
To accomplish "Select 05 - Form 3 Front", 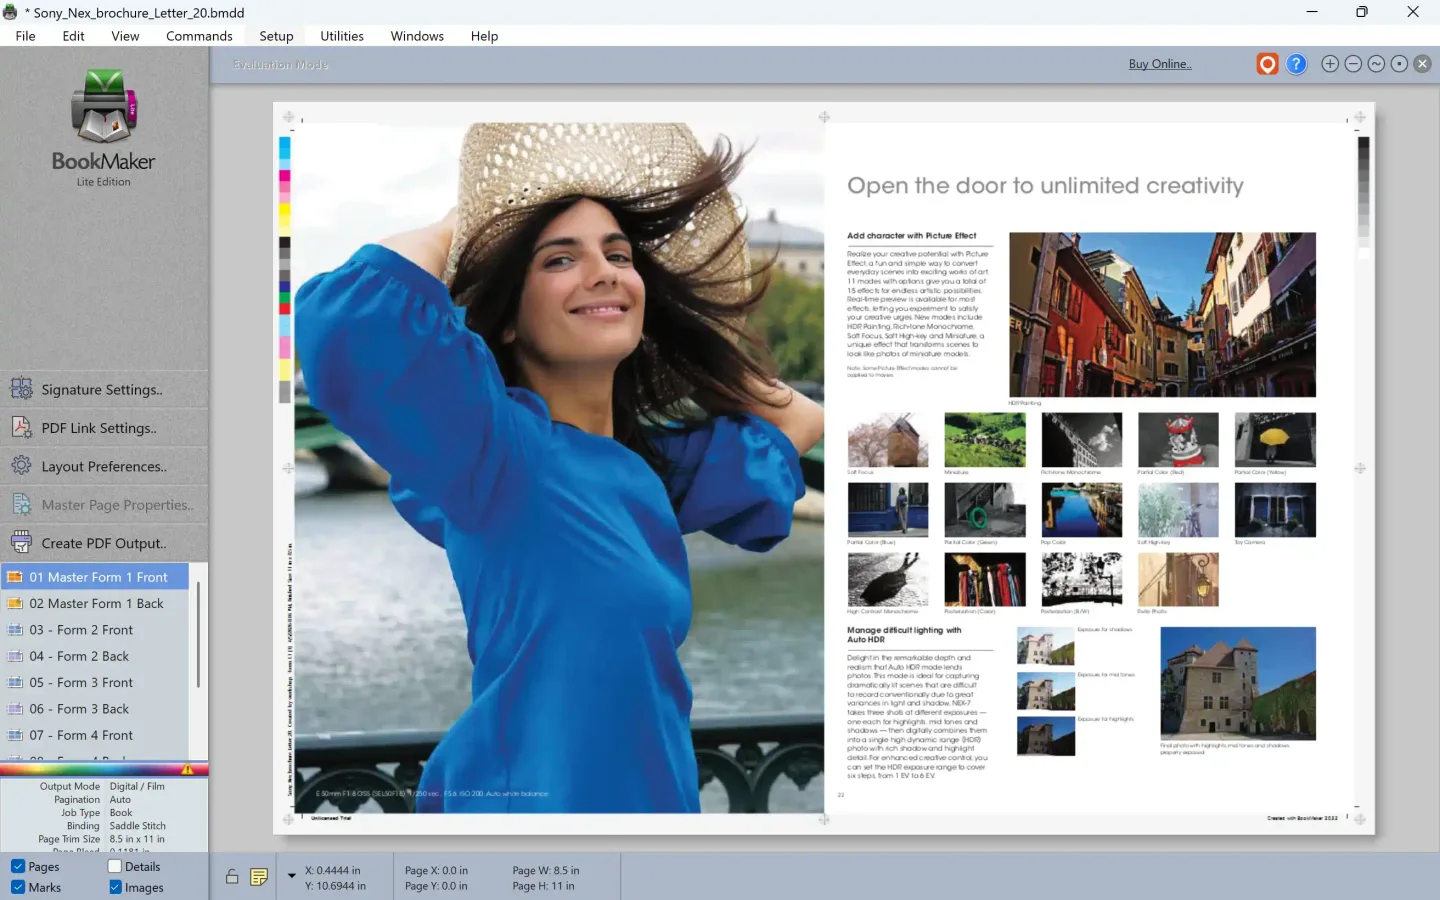I will point(95,682).
